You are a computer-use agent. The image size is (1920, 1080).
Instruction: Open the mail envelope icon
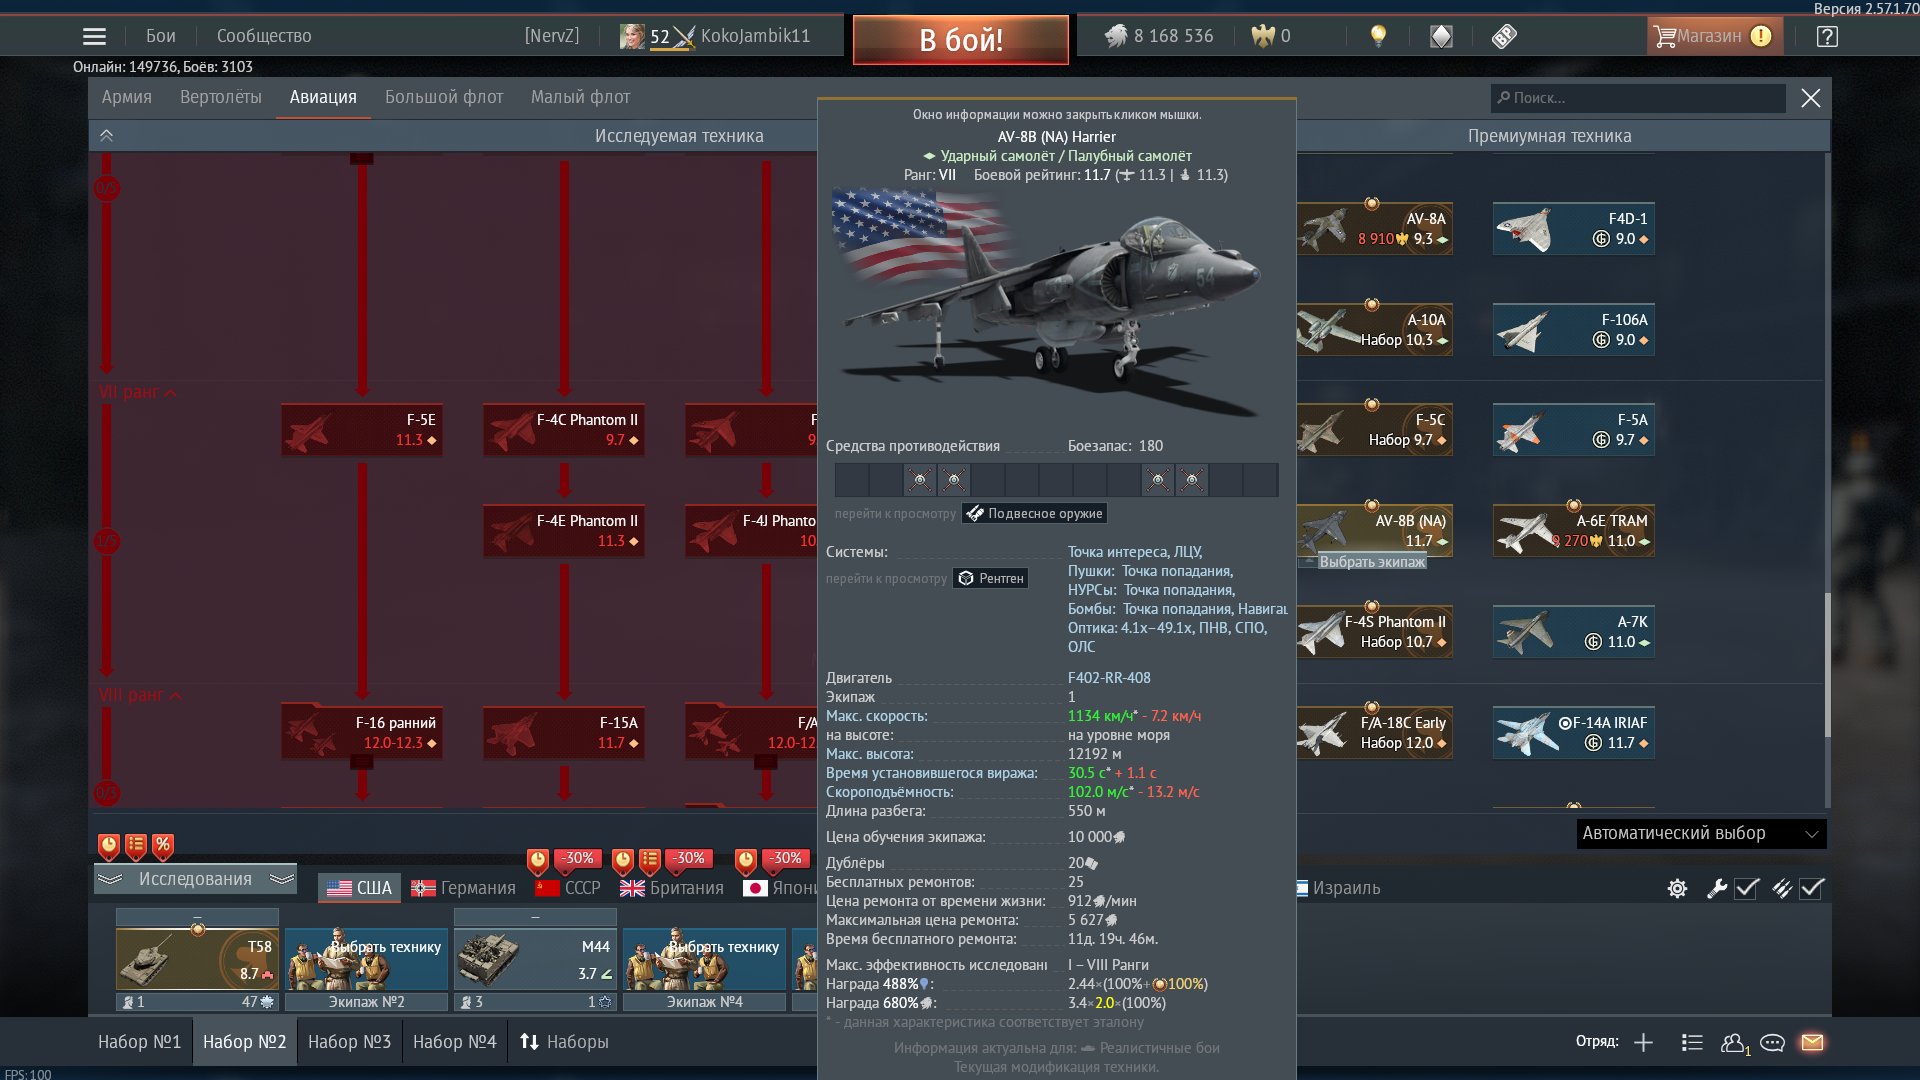pos(1812,1042)
